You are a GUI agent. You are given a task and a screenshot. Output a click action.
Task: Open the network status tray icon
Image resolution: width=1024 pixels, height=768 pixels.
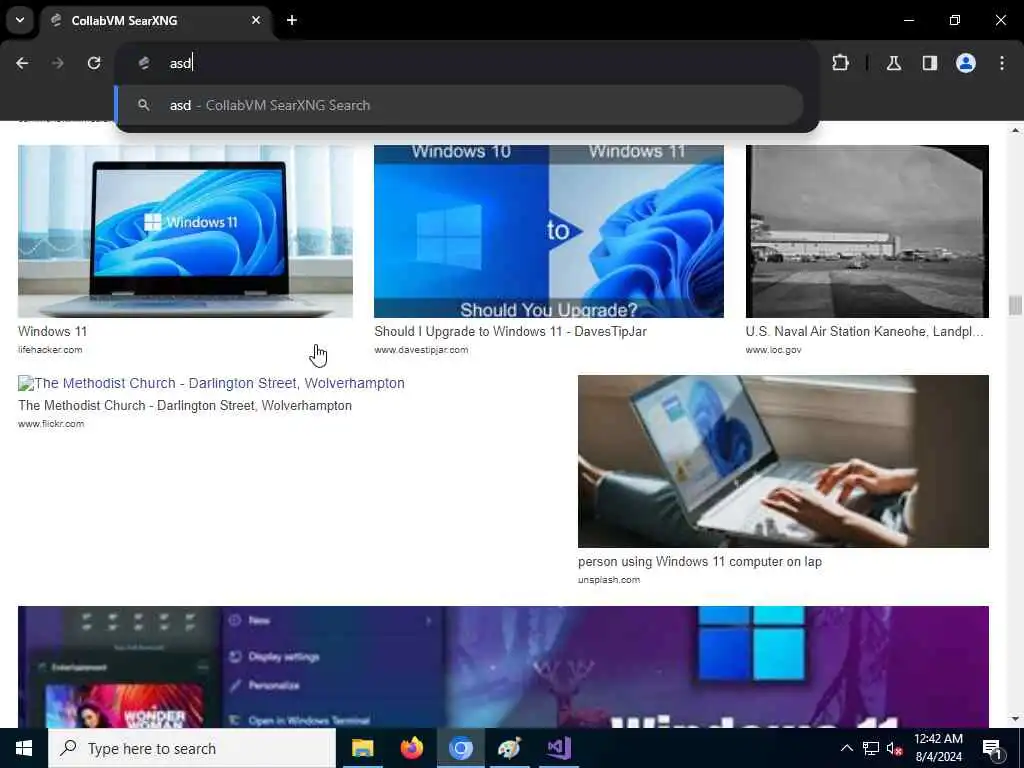871,748
